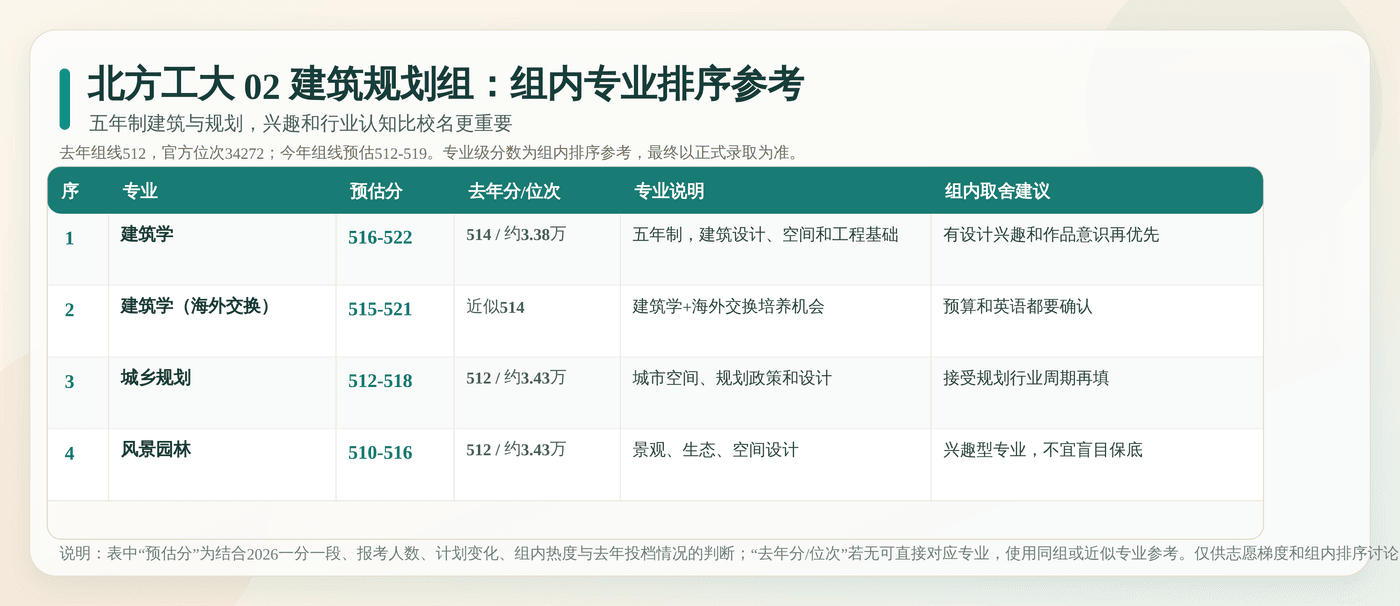Click the 专业说明 column header
Screen dimensions: 1400x606
click(x=669, y=191)
